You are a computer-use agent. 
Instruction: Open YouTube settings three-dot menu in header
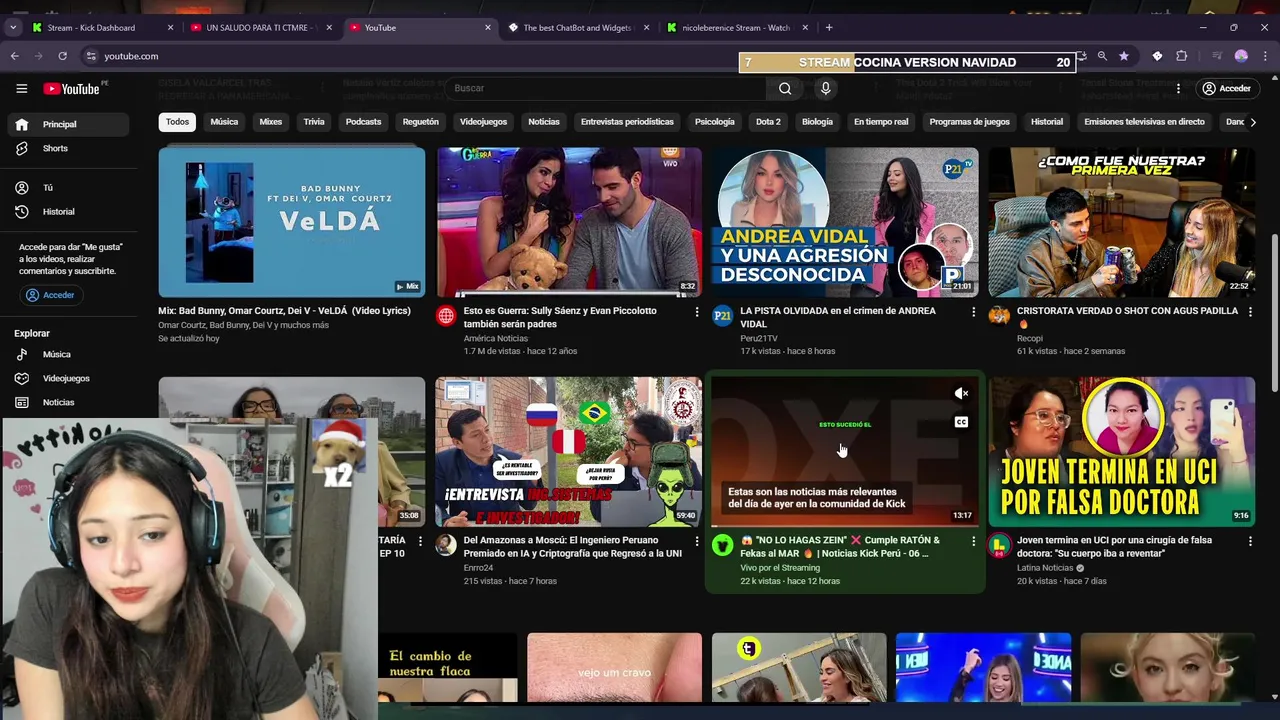click(1178, 89)
